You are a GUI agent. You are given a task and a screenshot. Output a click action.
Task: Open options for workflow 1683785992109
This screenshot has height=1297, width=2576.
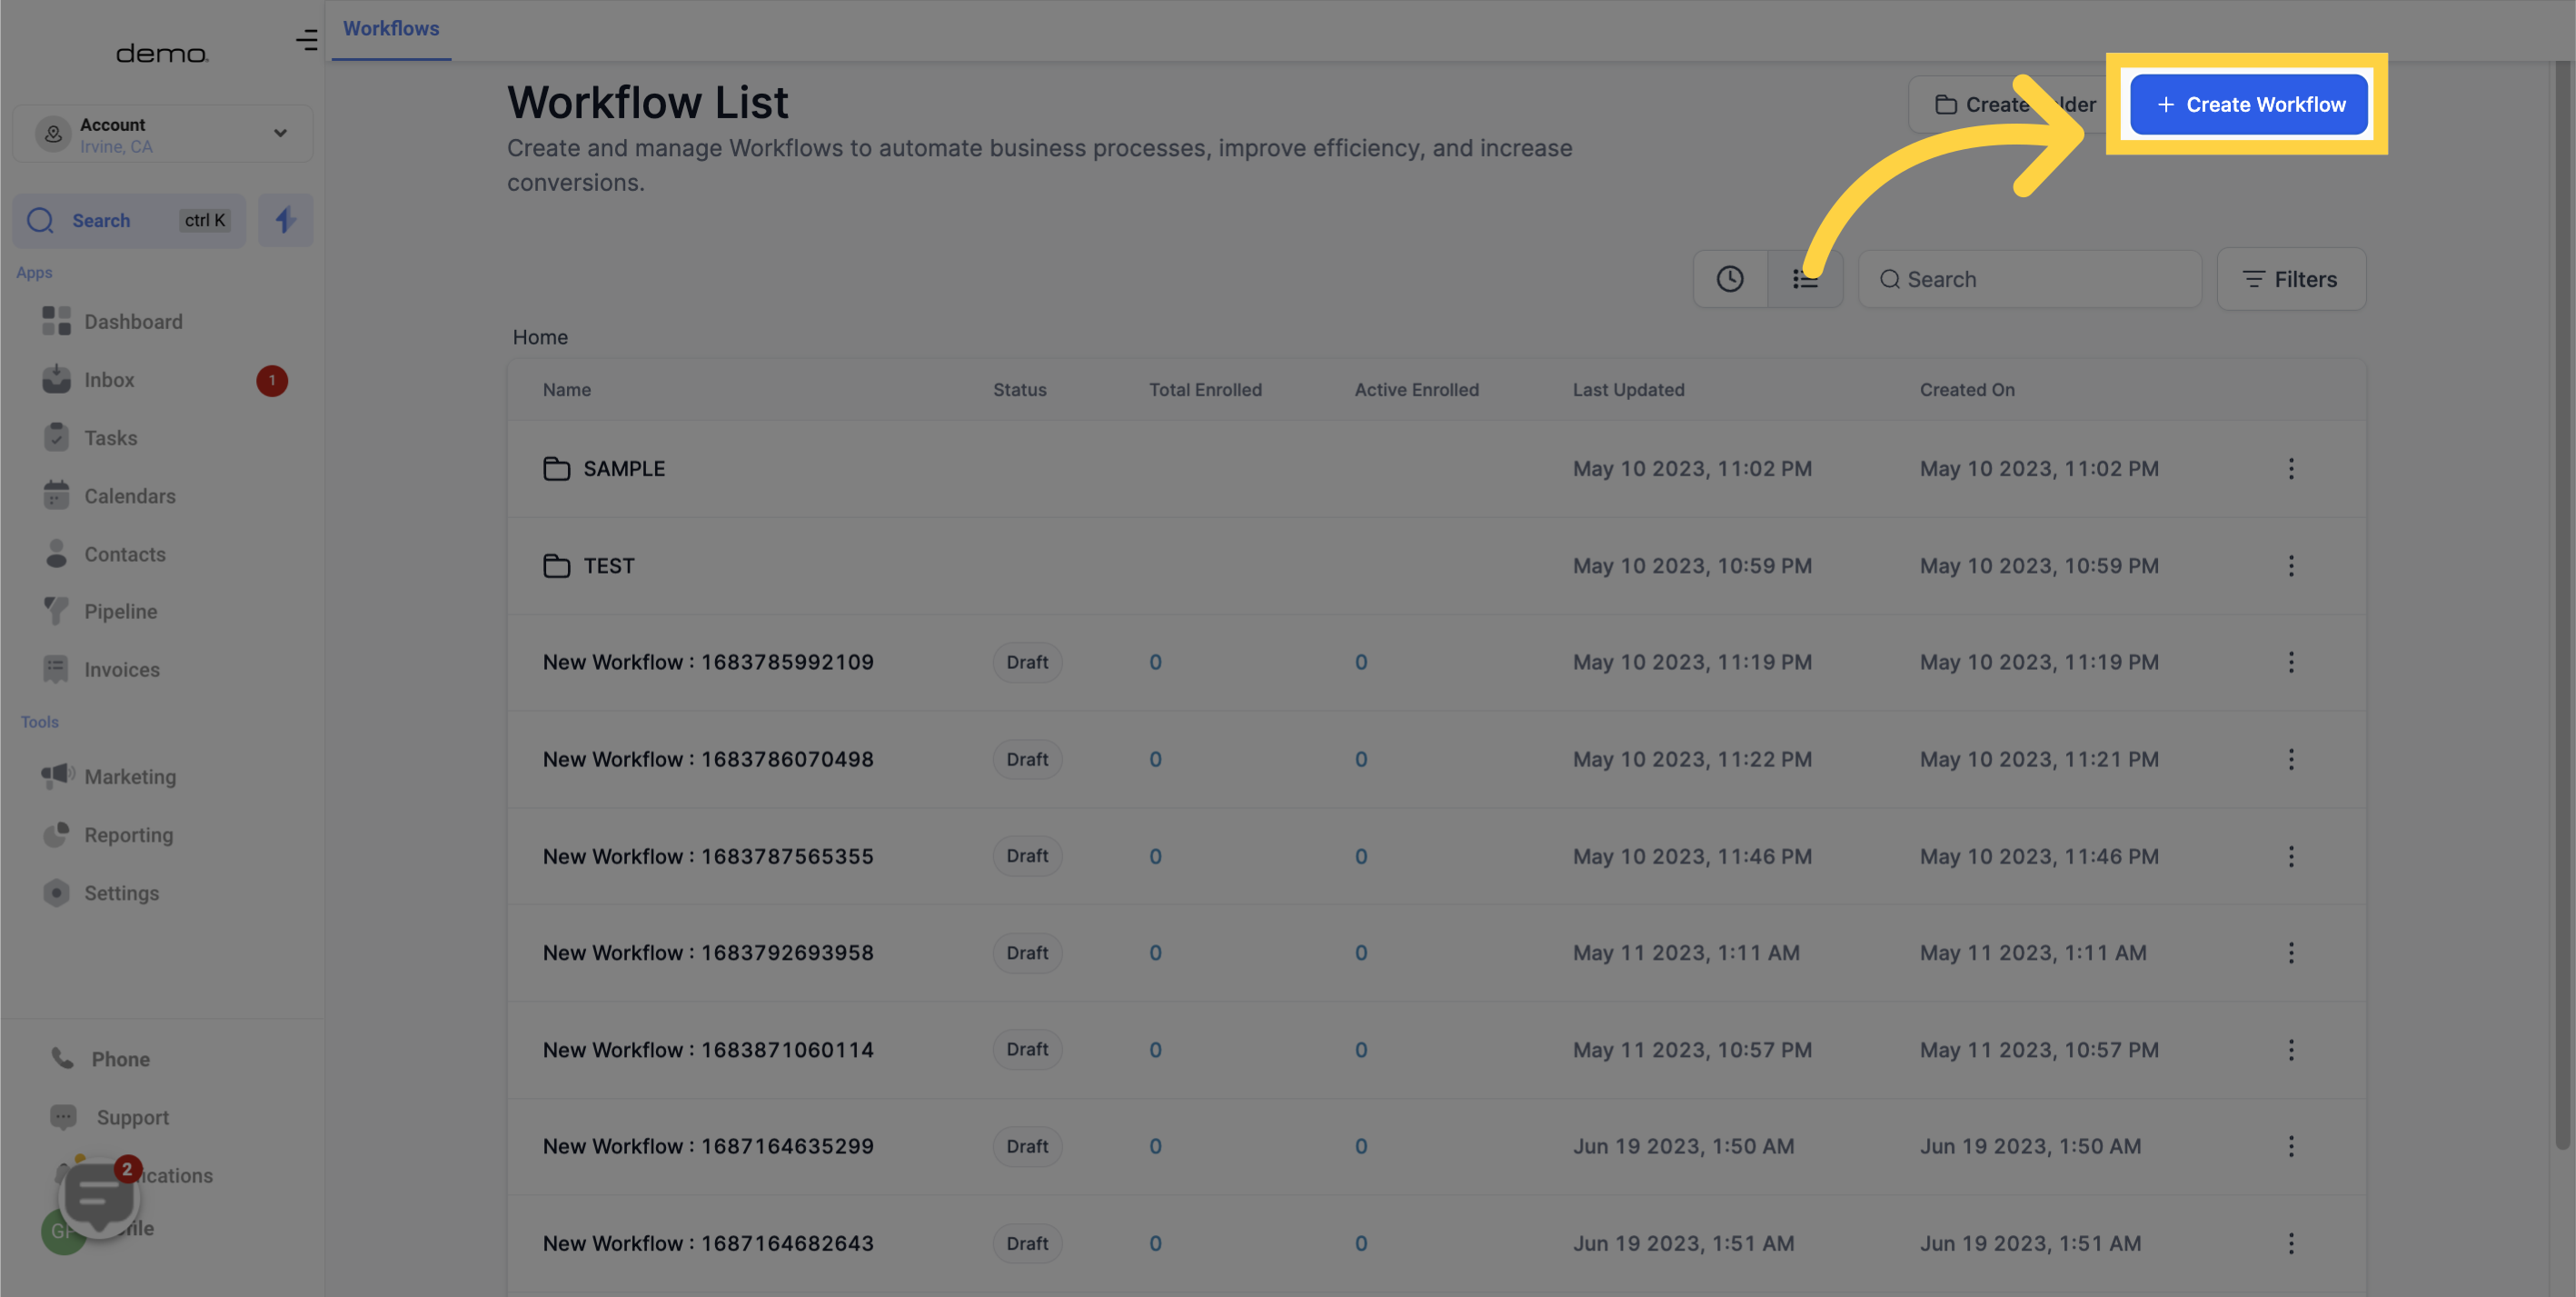2291,662
